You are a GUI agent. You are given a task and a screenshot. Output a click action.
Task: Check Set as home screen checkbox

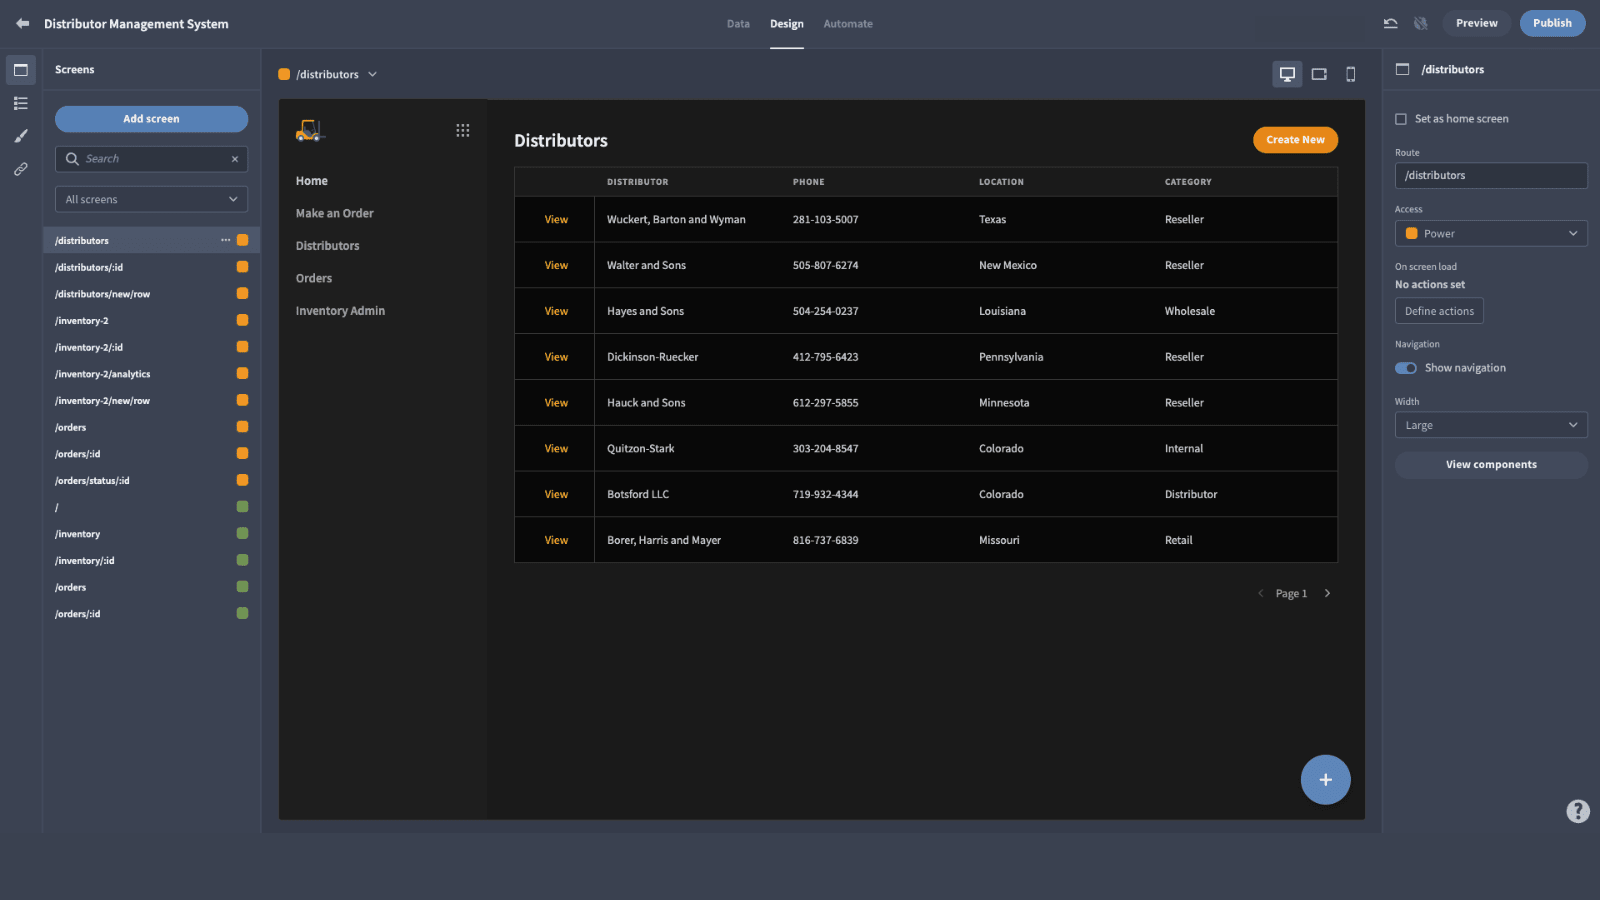(1401, 119)
